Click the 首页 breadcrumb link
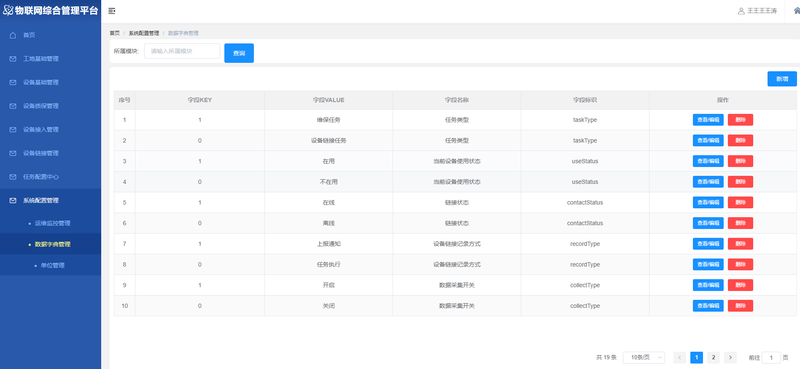The height and width of the screenshot is (369, 800). [114, 33]
